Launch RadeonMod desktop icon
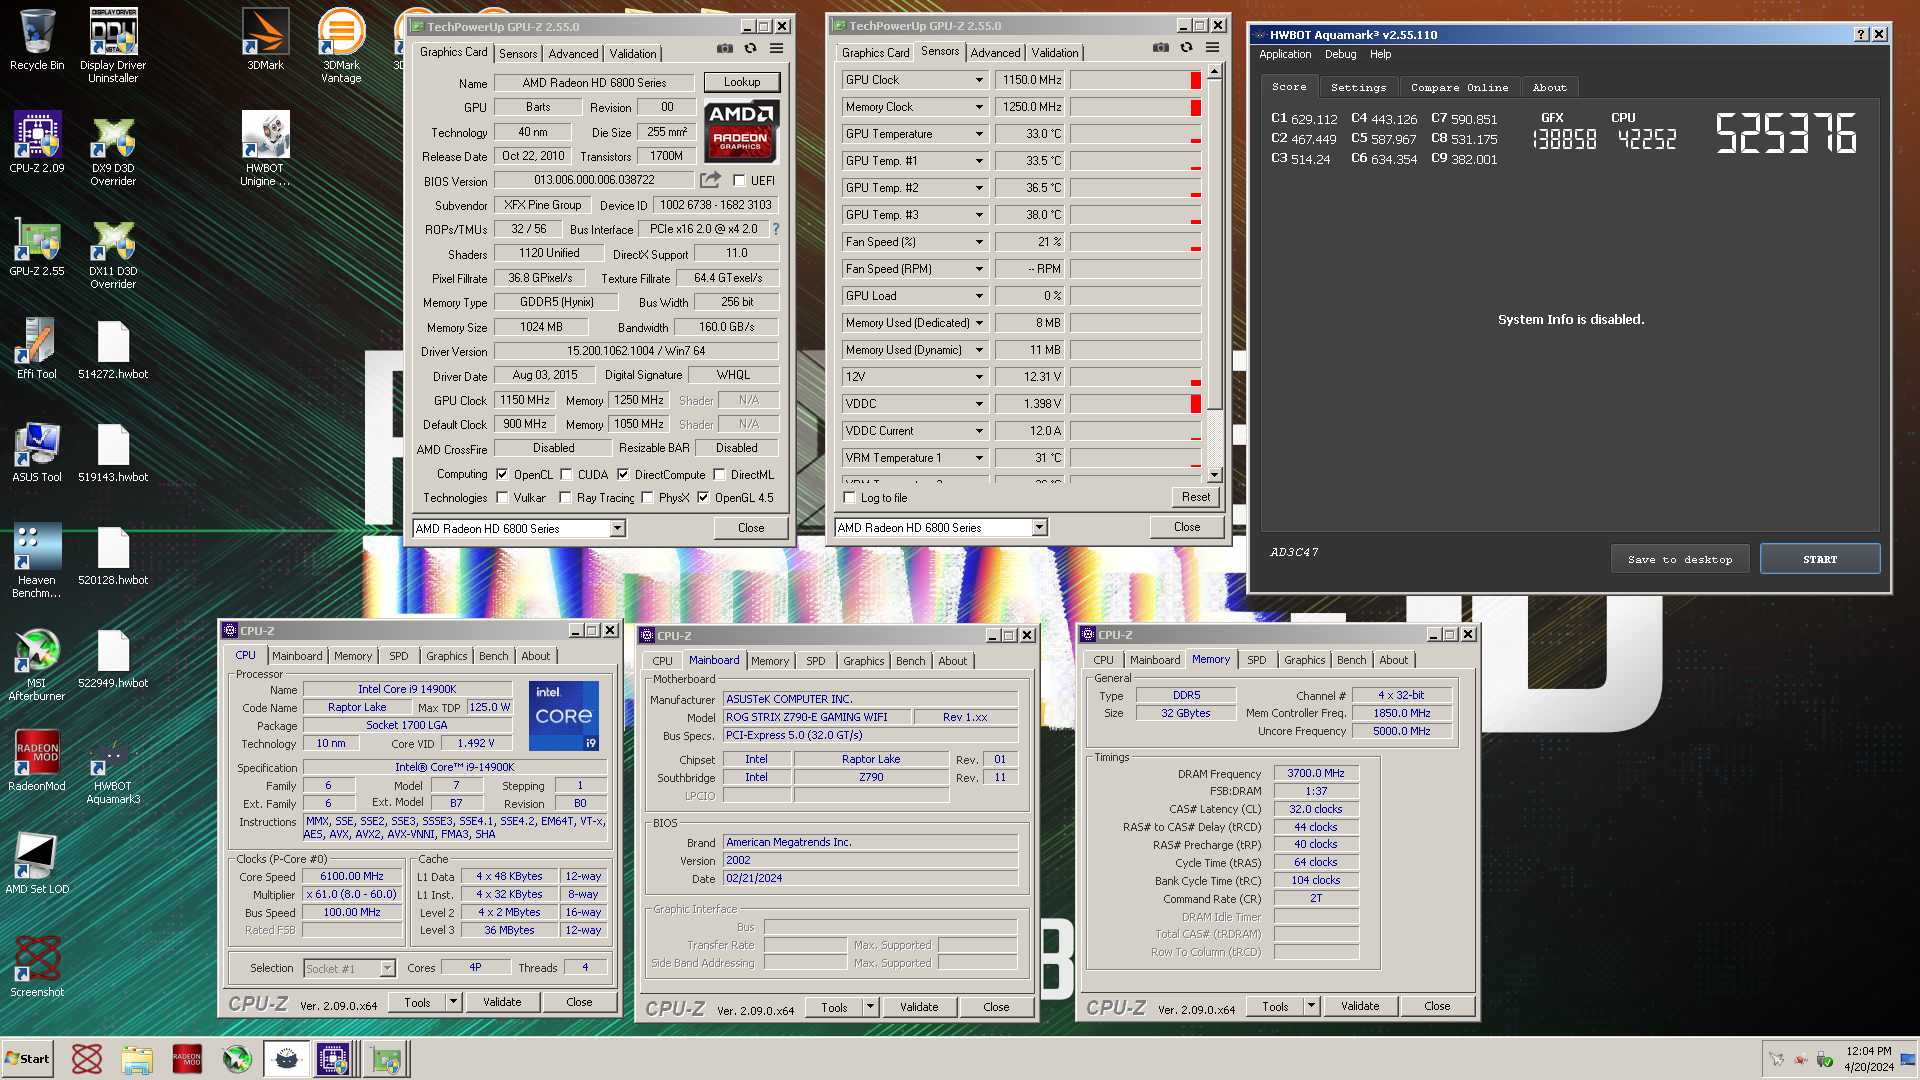Image resolution: width=1920 pixels, height=1080 pixels. [x=37, y=760]
